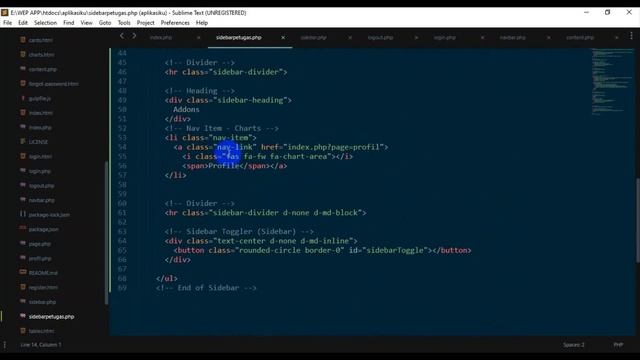Click the word "Profile" on line 56
The image size is (640, 360).
(224, 166)
